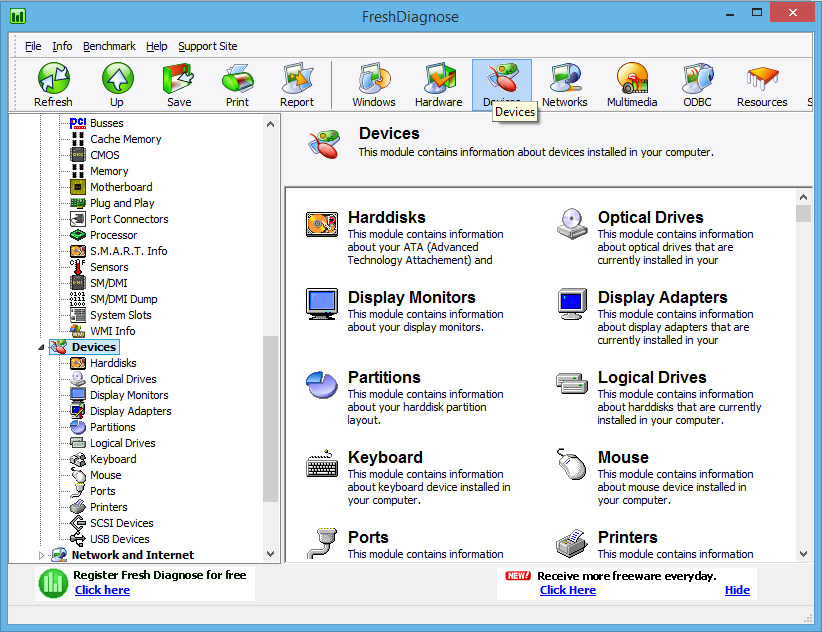Open the Harddisks module in content pane
822x632 pixels.
(x=321, y=225)
